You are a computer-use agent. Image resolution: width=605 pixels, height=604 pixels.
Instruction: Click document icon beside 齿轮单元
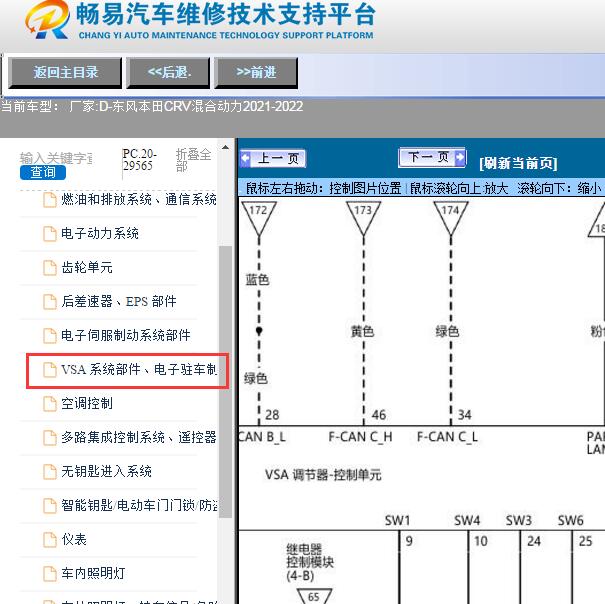49,267
